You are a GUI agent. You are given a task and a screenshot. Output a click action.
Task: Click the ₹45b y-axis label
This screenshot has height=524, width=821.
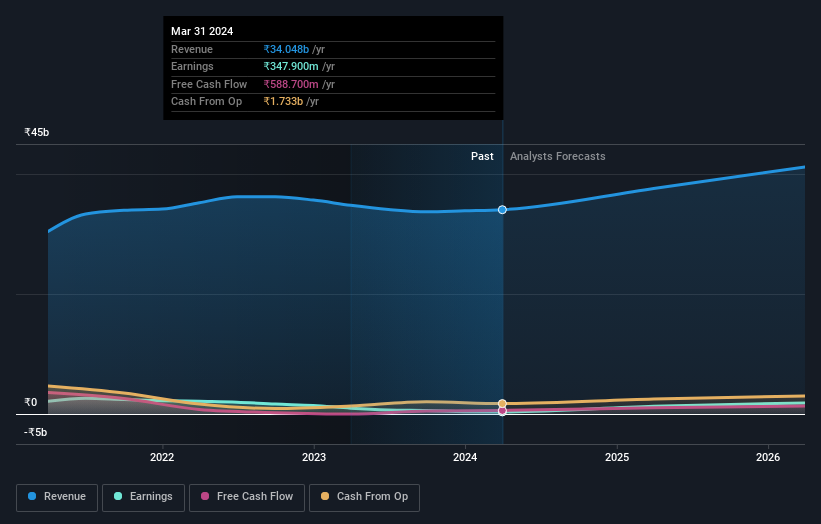(37, 132)
